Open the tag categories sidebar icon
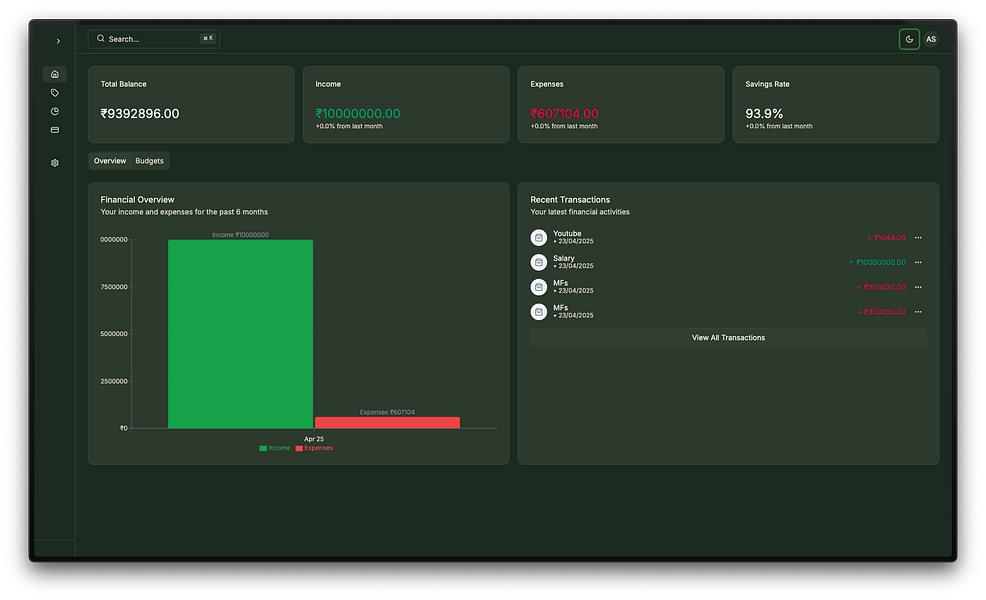This screenshot has width=986, height=600. click(55, 93)
